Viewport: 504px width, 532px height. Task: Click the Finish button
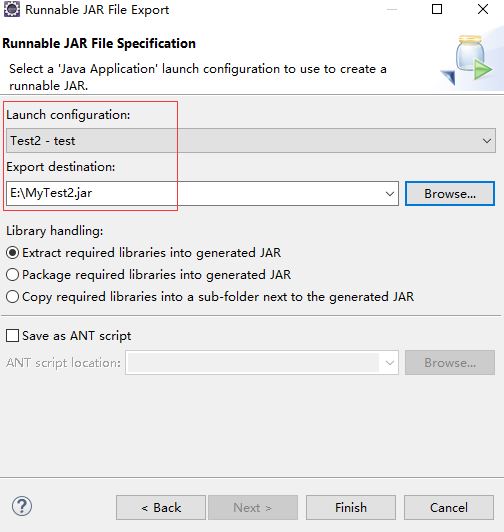pyautogui.click(x=351, y=508)
